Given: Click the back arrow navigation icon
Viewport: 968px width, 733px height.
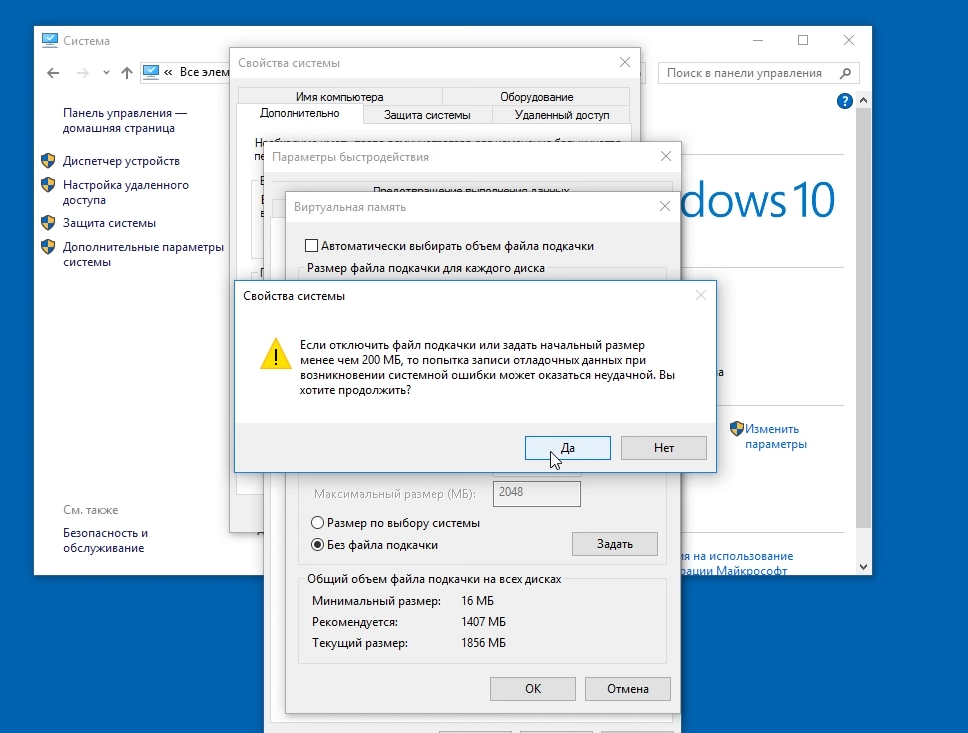Looking at the screenshot, I should pos(53,73).
